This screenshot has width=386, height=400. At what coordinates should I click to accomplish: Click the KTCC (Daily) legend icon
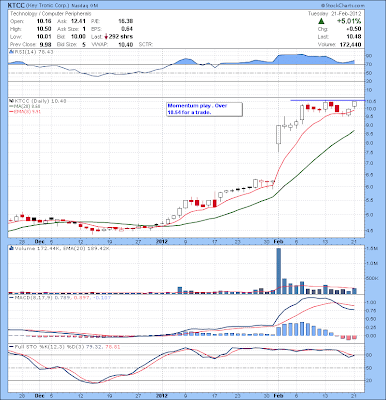pyautogui.click(x=11, y=101)
